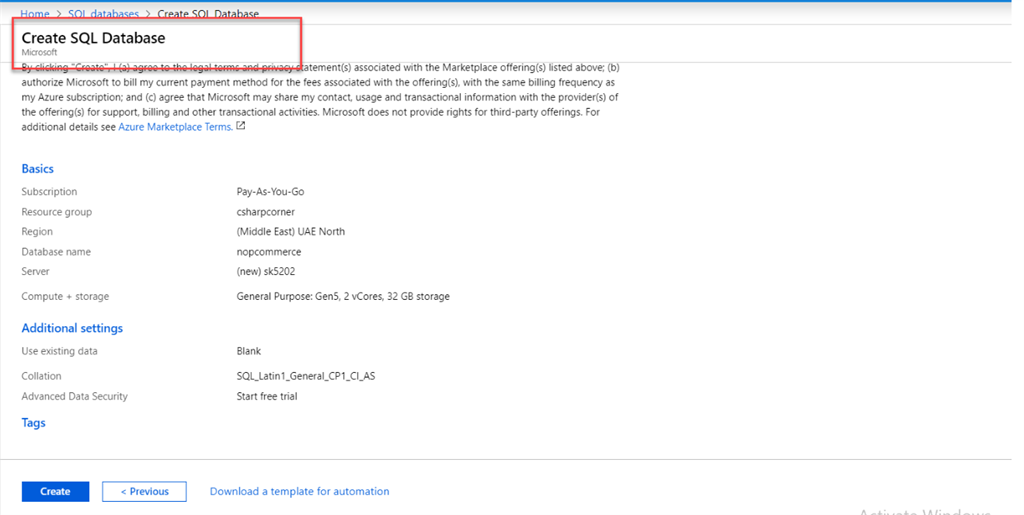The height and width of the screenshot is (515, 1024).
Task: Click the SQL_Latin1_General_CP1_CI_AS collation value
Action: 305,376
